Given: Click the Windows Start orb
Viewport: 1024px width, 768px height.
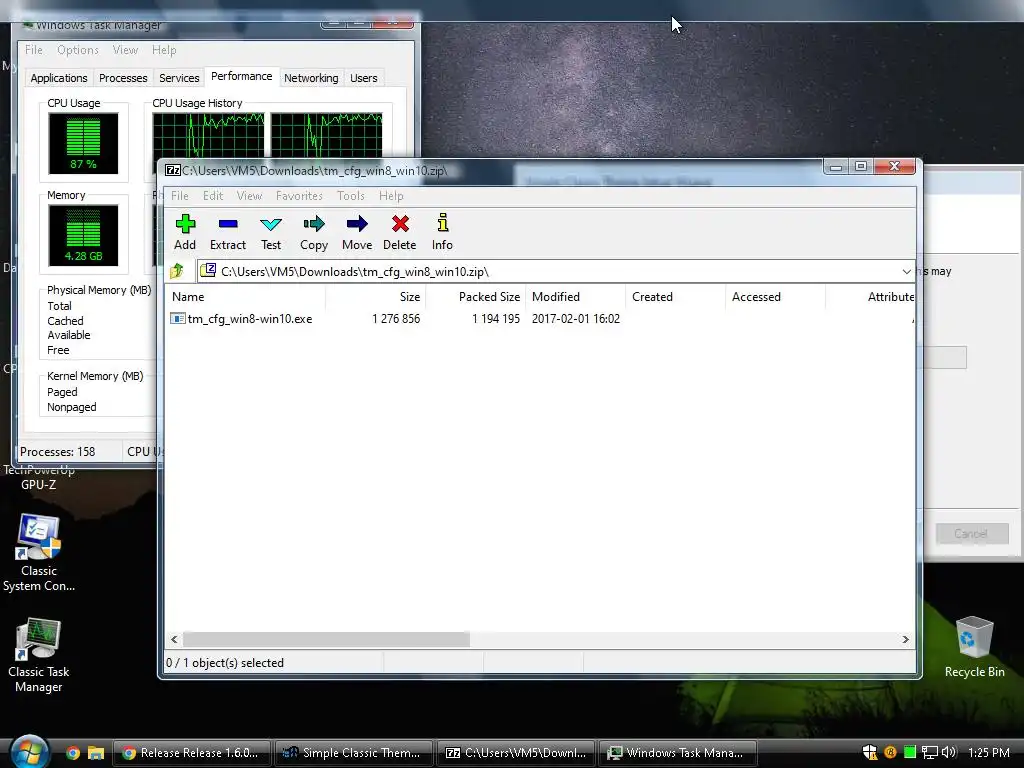Looking at the screenshot, I should [29, 752].
